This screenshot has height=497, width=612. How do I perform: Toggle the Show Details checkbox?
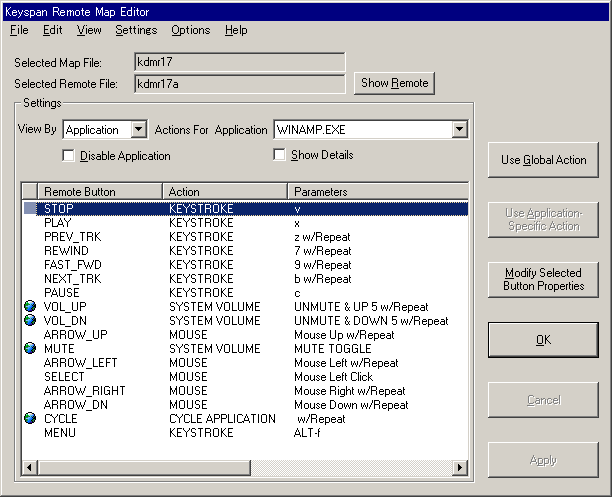[x=280, y=155]
